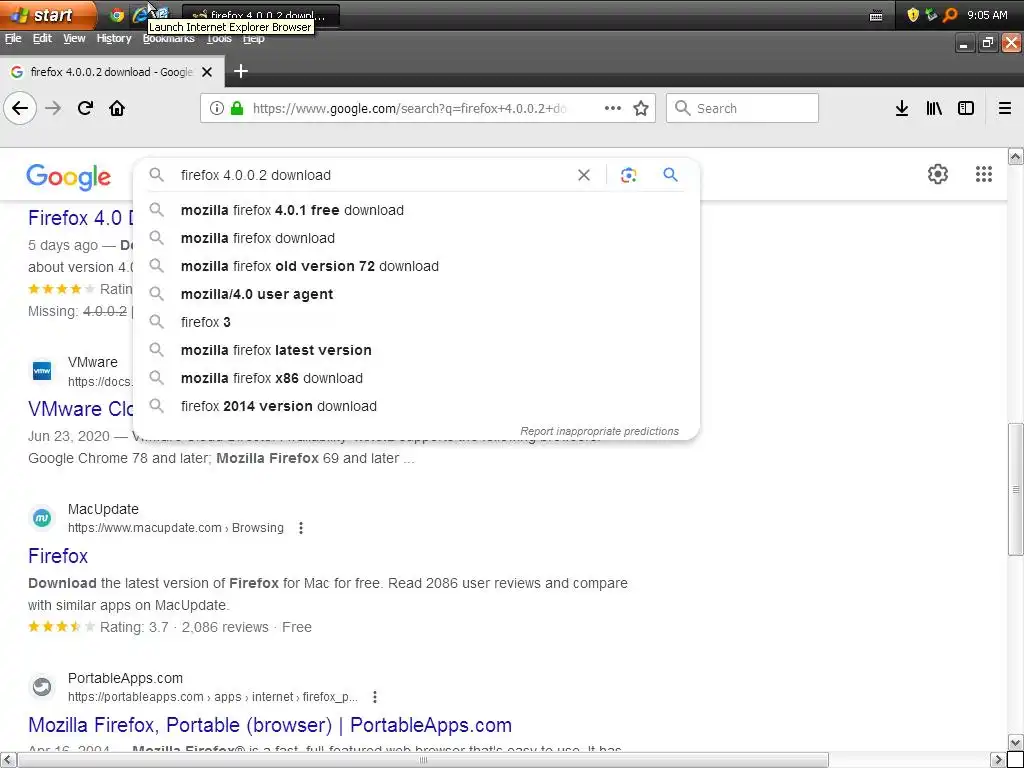Click the taskbar clock 9:05 AM
Screen dimensions: 1024x768
987,15
